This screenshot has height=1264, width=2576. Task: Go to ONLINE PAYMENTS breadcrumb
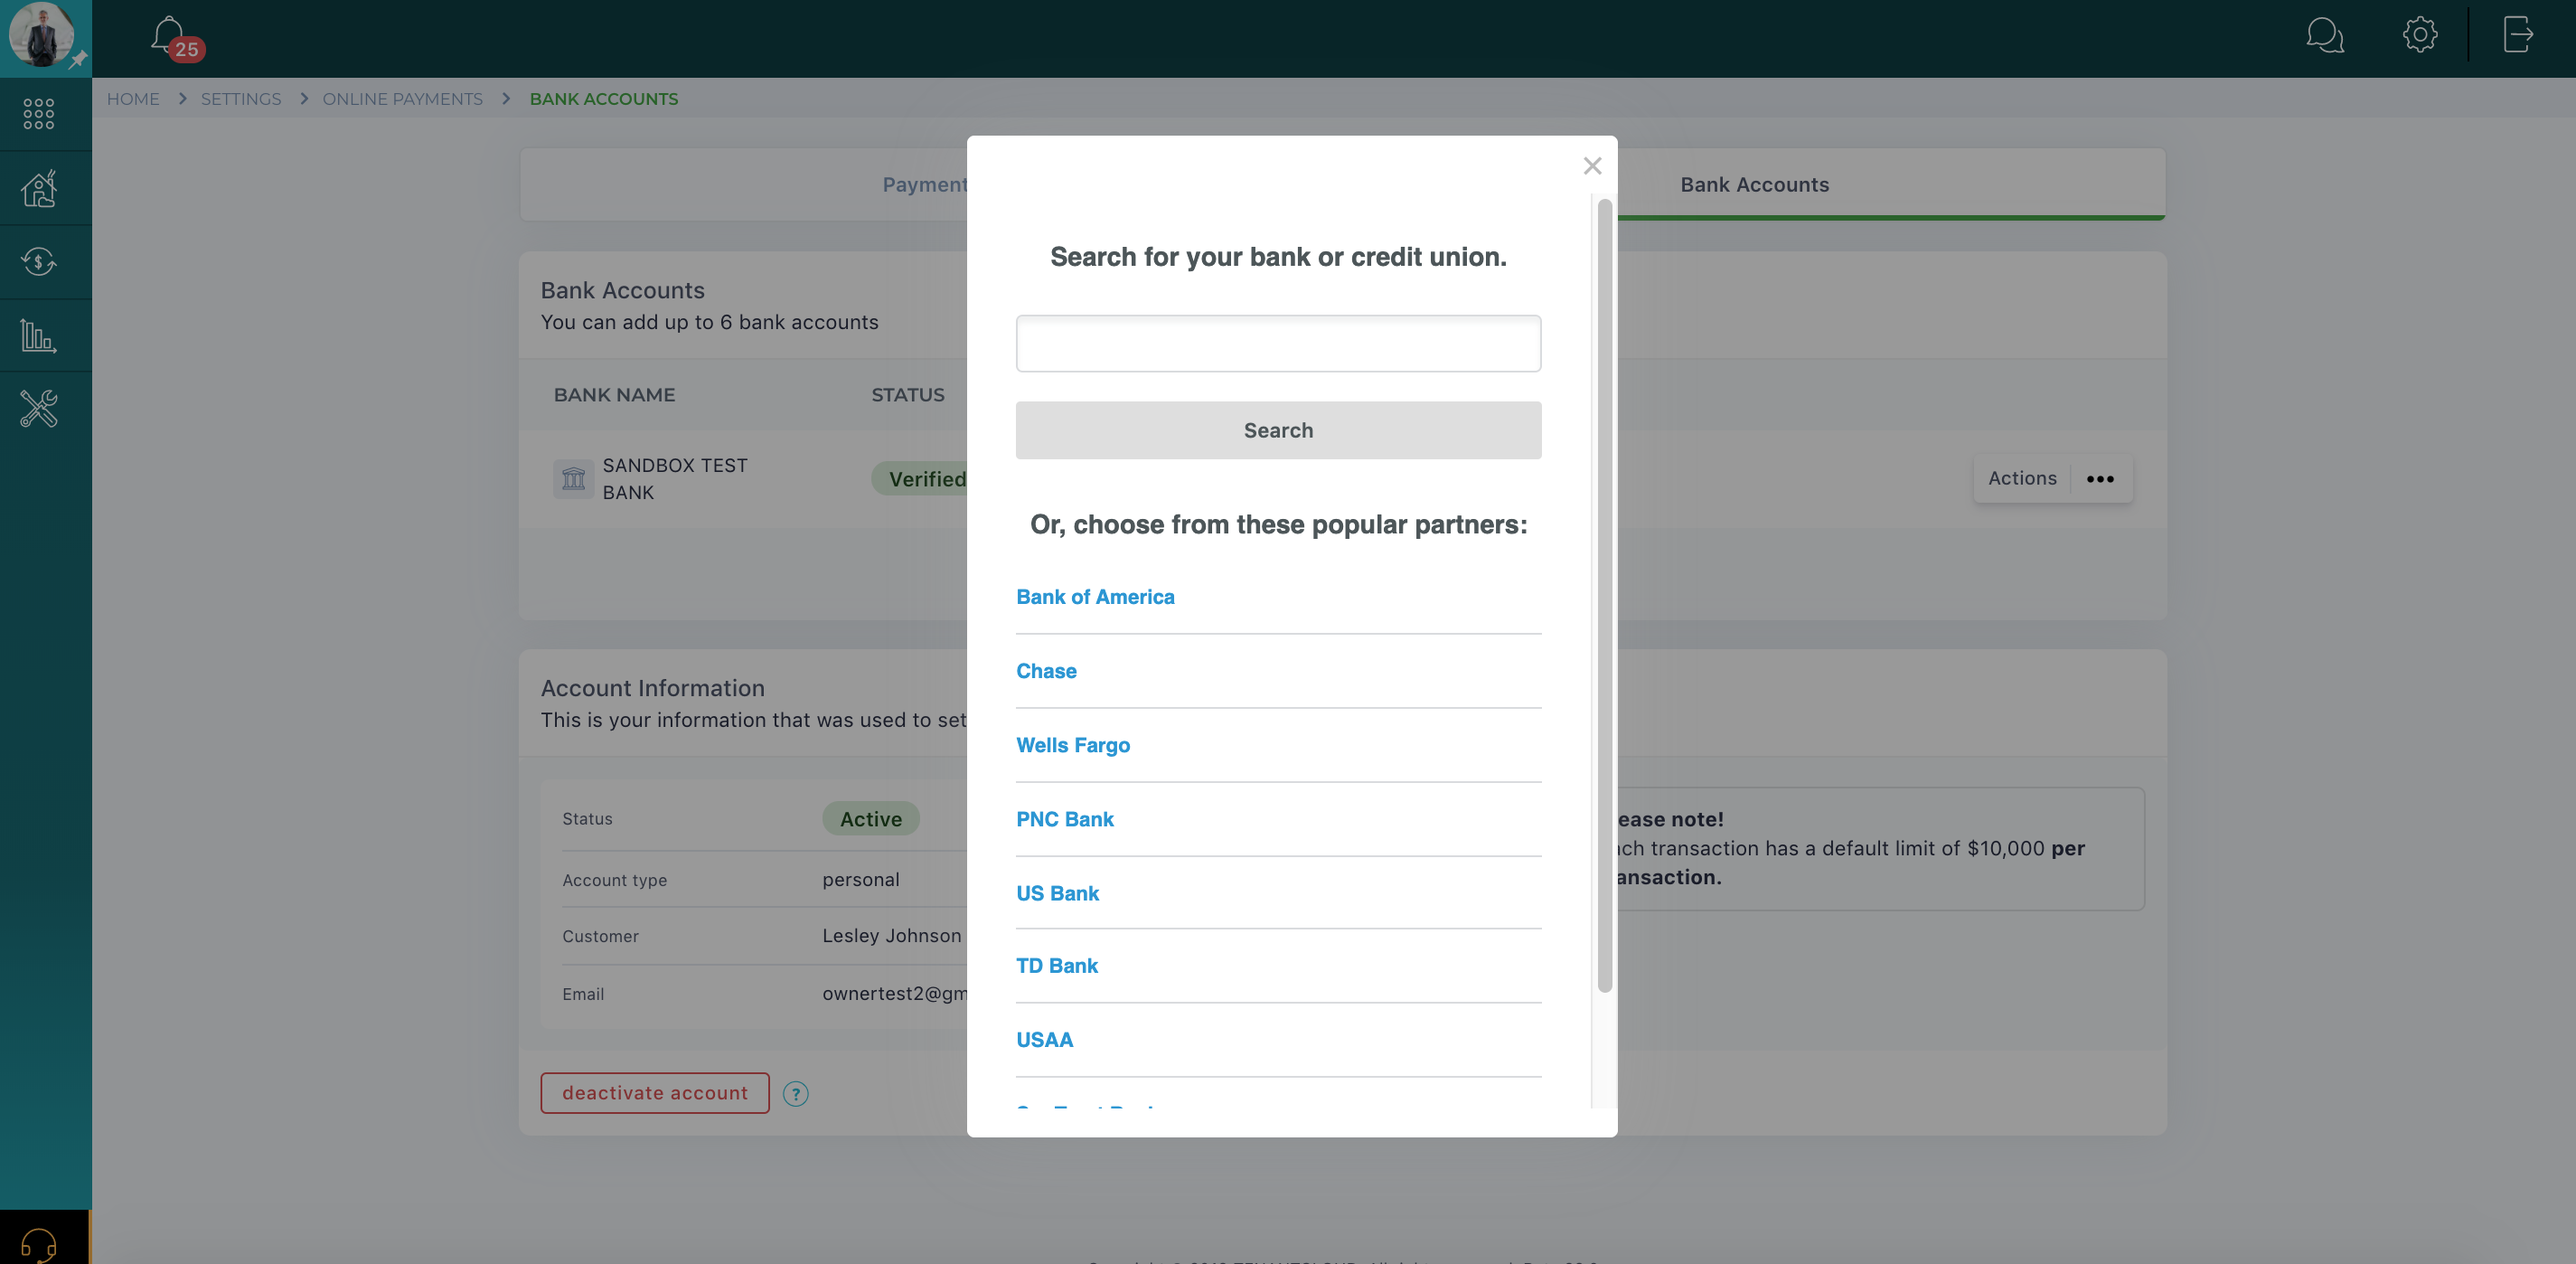pos(402,99)
